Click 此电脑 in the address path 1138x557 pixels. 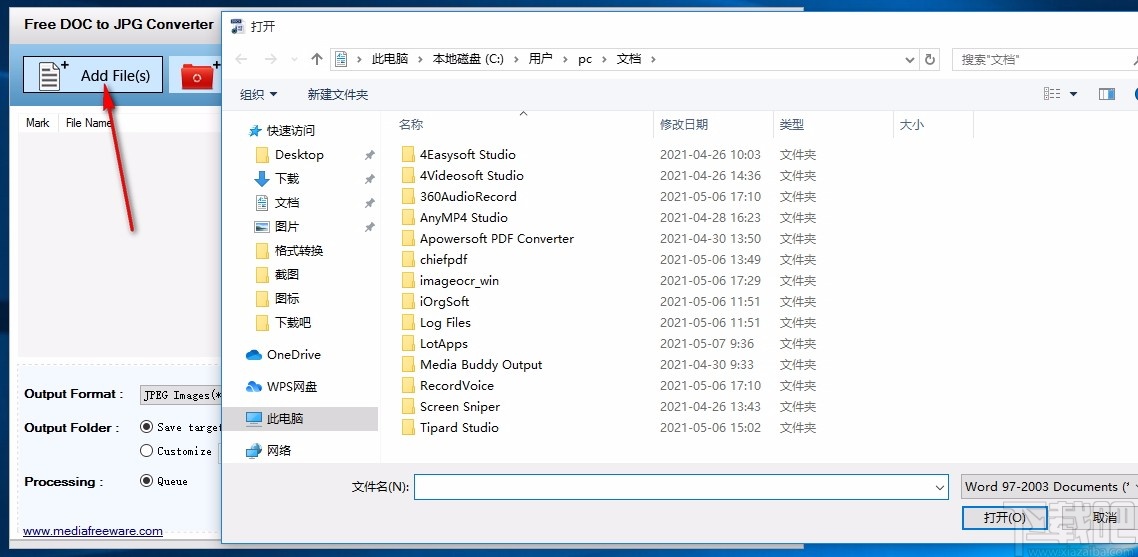[390, 59]
